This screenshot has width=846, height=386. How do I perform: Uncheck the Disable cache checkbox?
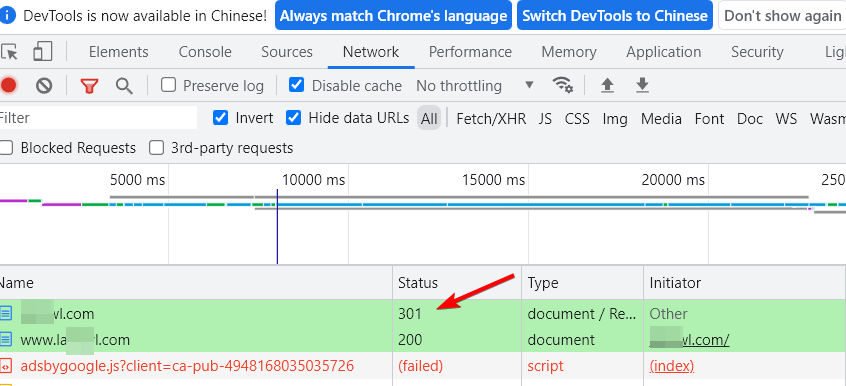(297, 85)
